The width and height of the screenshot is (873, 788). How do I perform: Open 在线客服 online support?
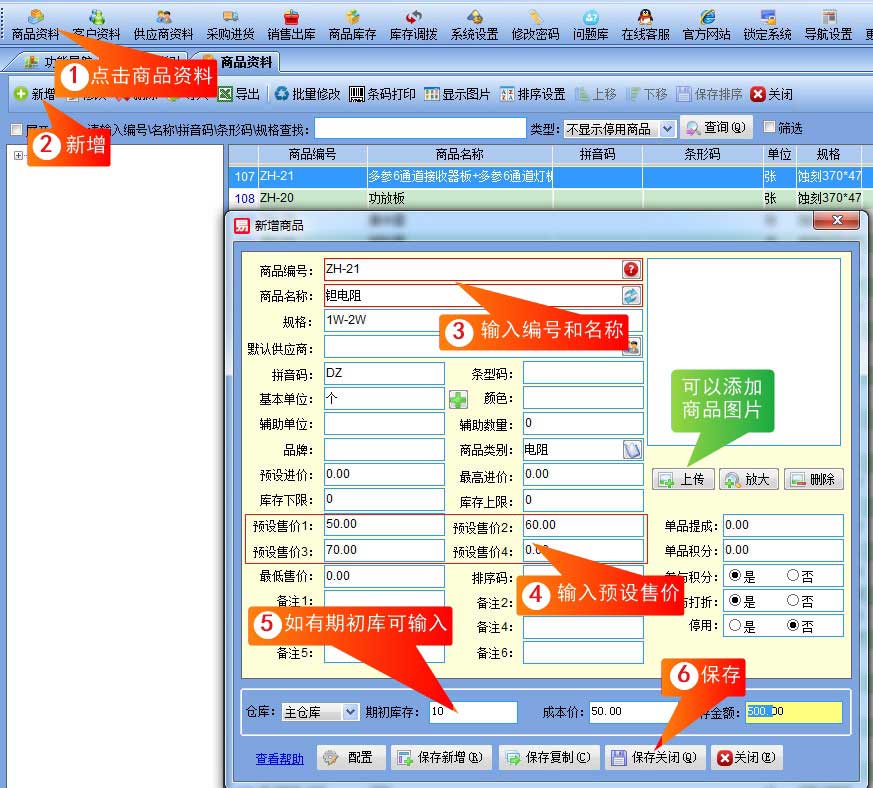[645, 26]
